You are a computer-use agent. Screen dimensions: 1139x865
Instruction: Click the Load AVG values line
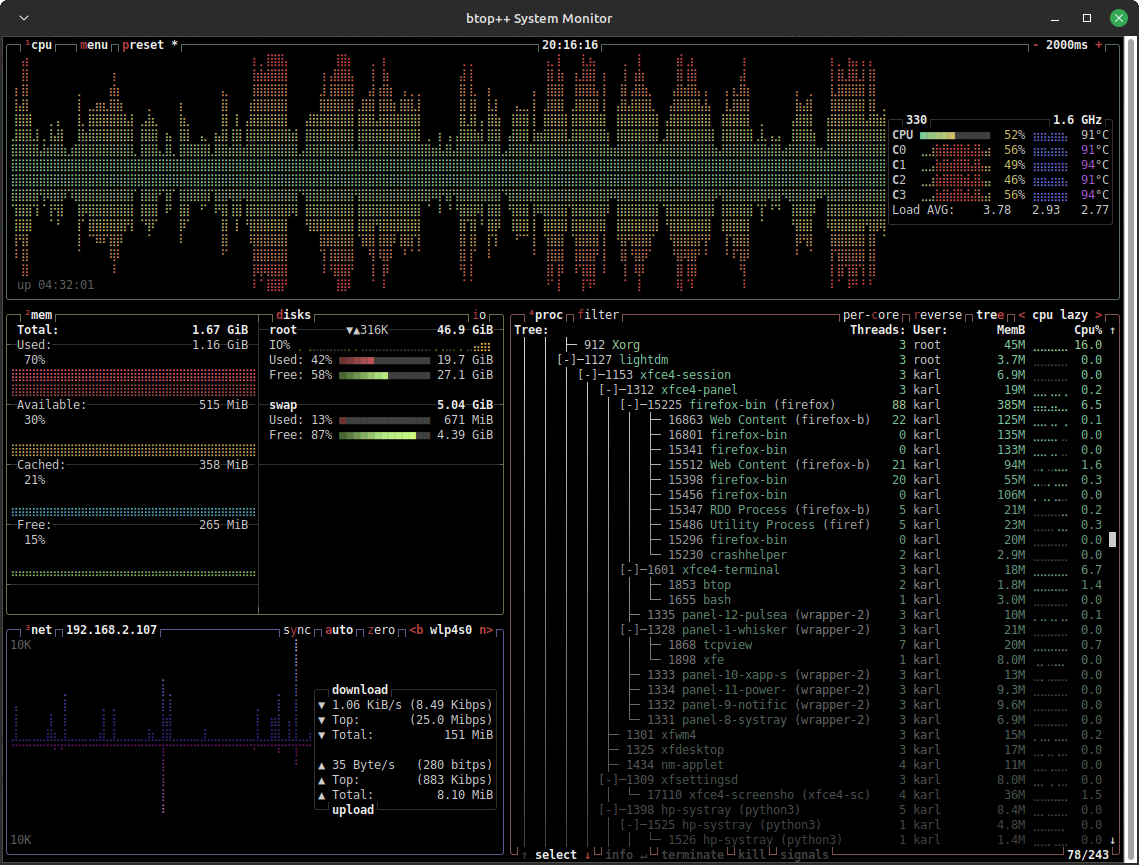1000,210
